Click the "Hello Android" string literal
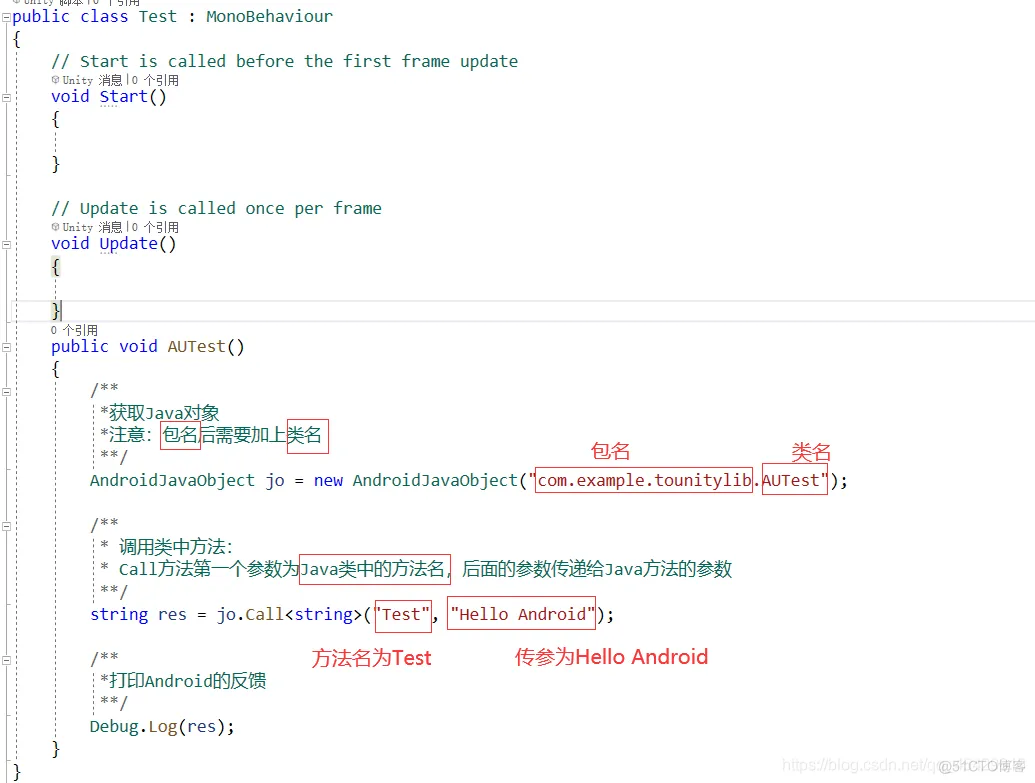Image resolution: width=1035 pixels, height=783 pixels. click(522, 615)
